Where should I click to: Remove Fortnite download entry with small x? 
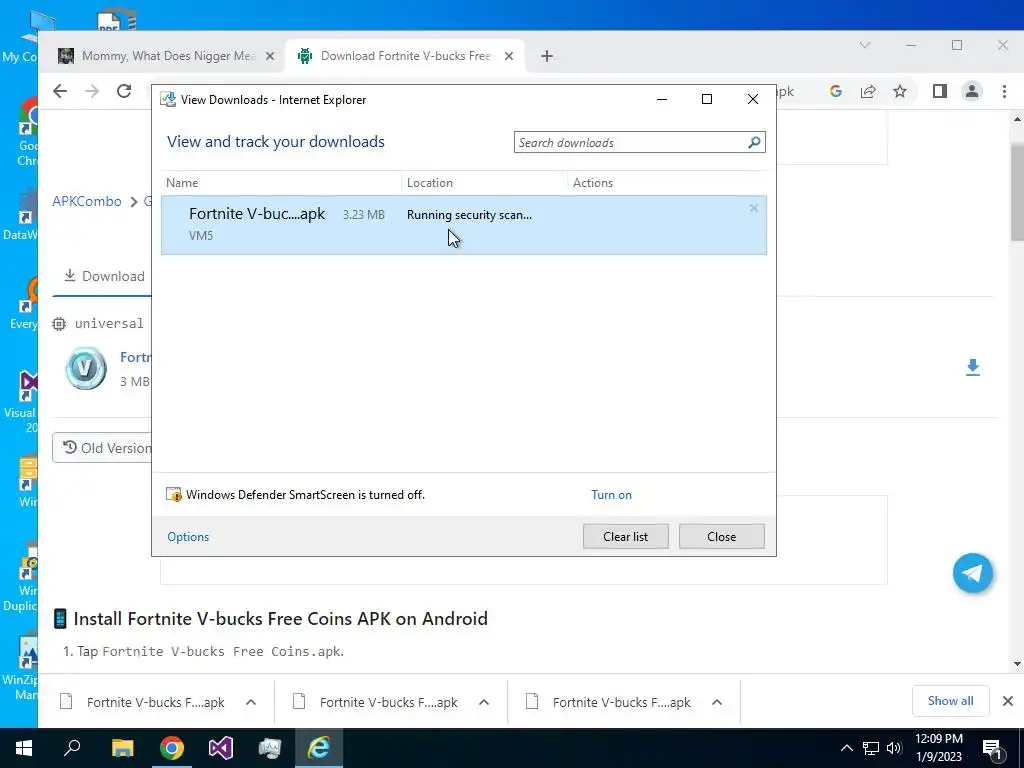click(x=754, y=208)
